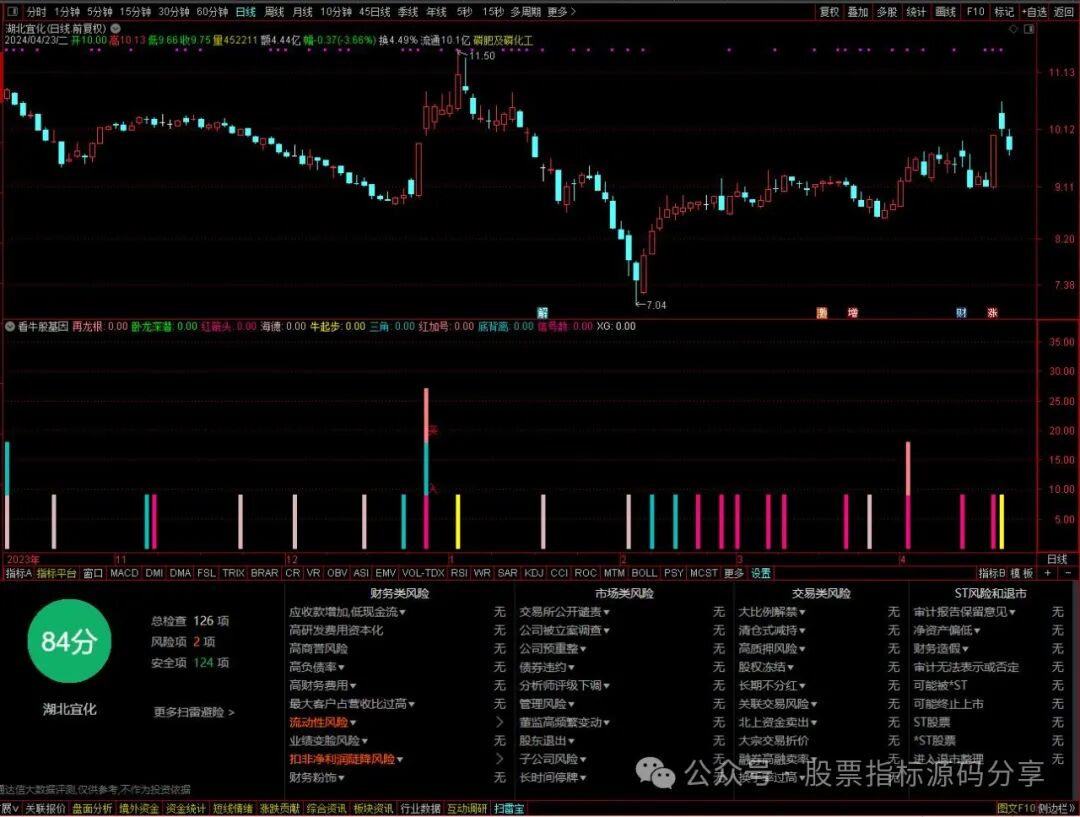1080x817 pixels.
Task: Click the 涨 info marker under the chart
Action: pyautogui.click(x=993, y=313)
